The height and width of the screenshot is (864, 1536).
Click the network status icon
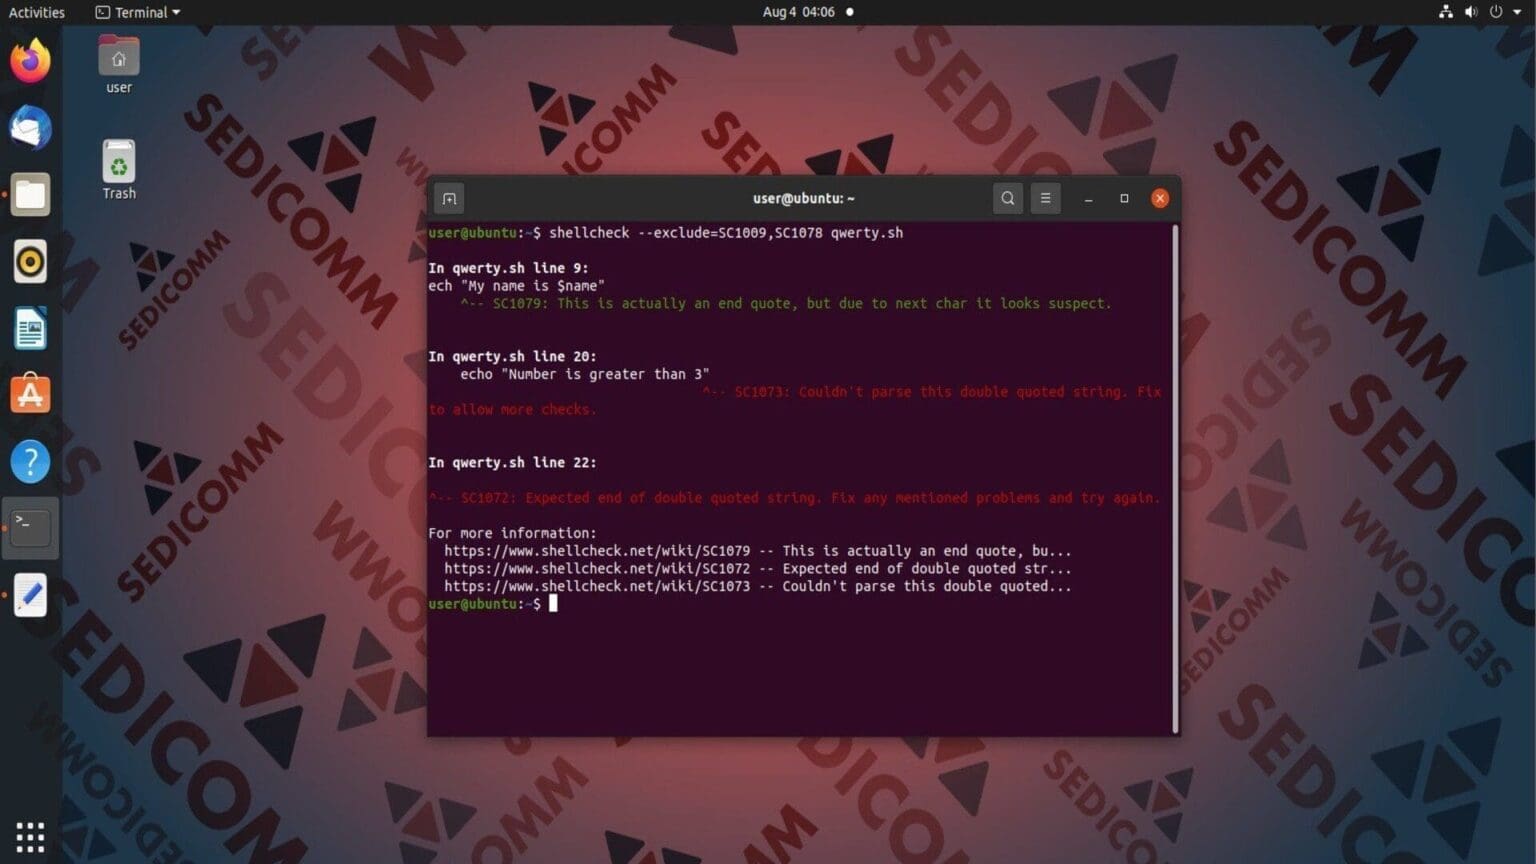[x=1445, y=12]
